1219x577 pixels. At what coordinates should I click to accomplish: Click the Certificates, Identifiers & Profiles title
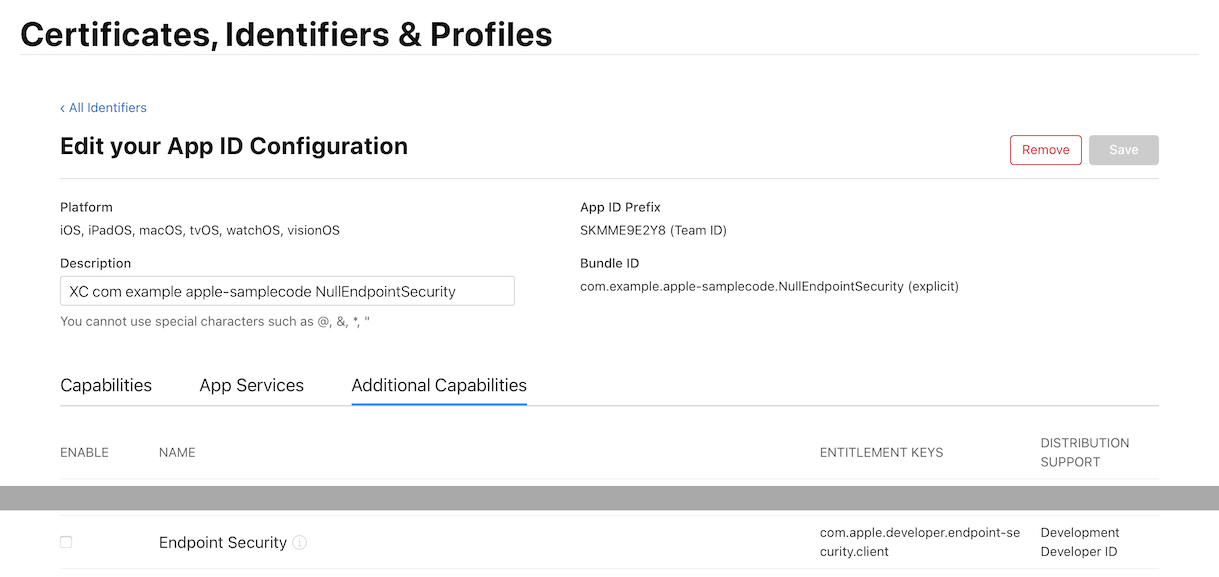tap(286, 34)
